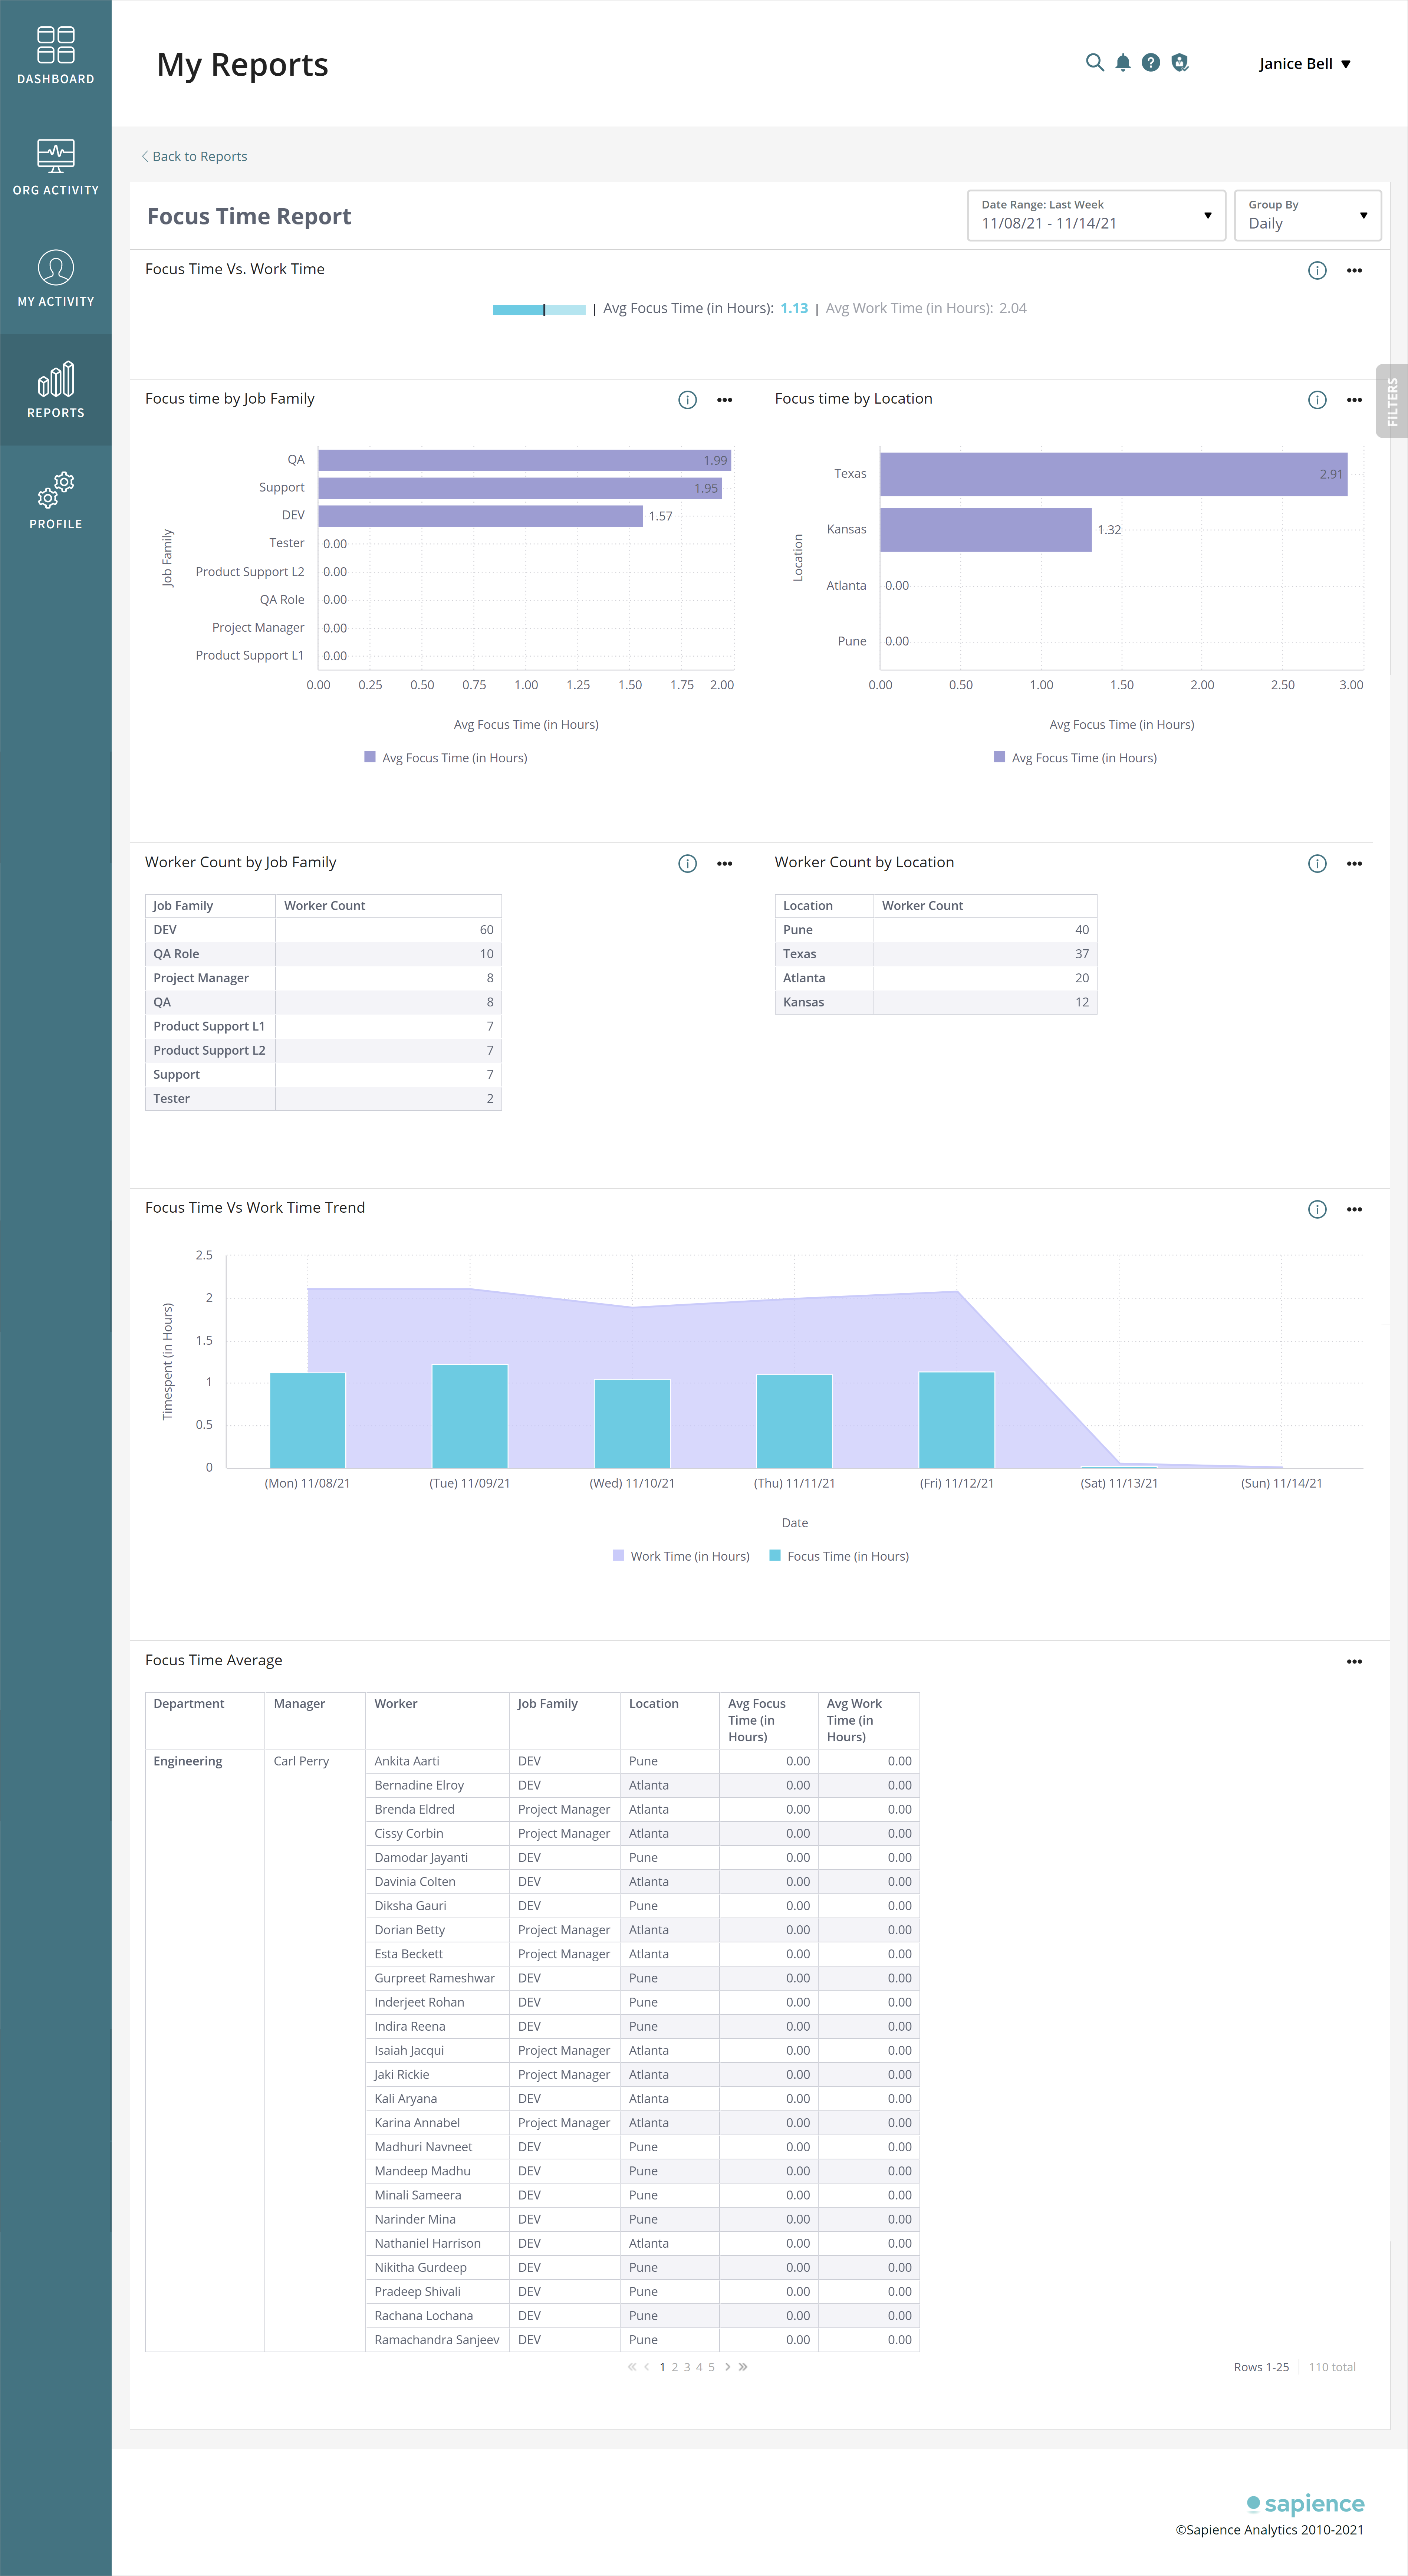The image size is (1408, 2576).
Task: Show info for Focus Time Vs. Work Time
Action: (1317, 270)
